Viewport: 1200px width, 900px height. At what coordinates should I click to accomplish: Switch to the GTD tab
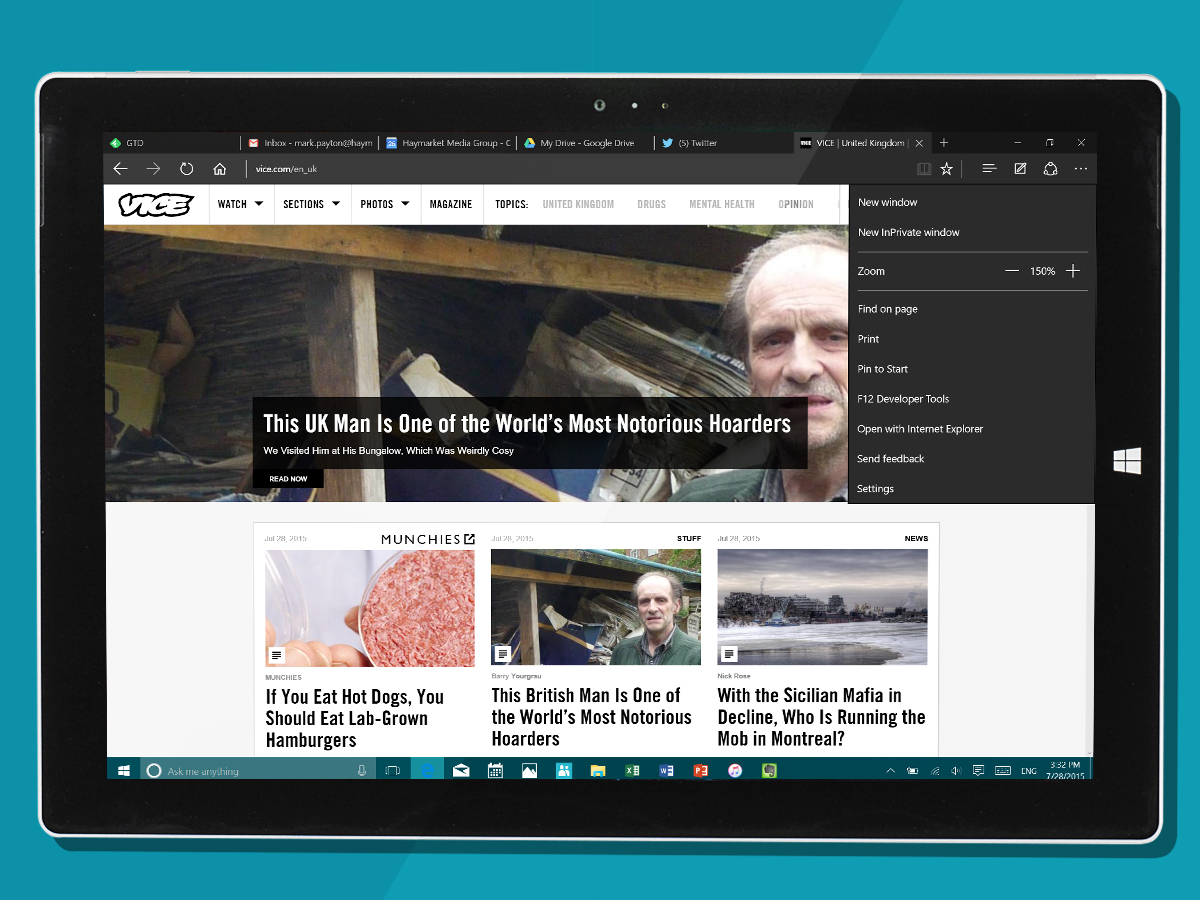pyautogui.click(x=171, y=143)
